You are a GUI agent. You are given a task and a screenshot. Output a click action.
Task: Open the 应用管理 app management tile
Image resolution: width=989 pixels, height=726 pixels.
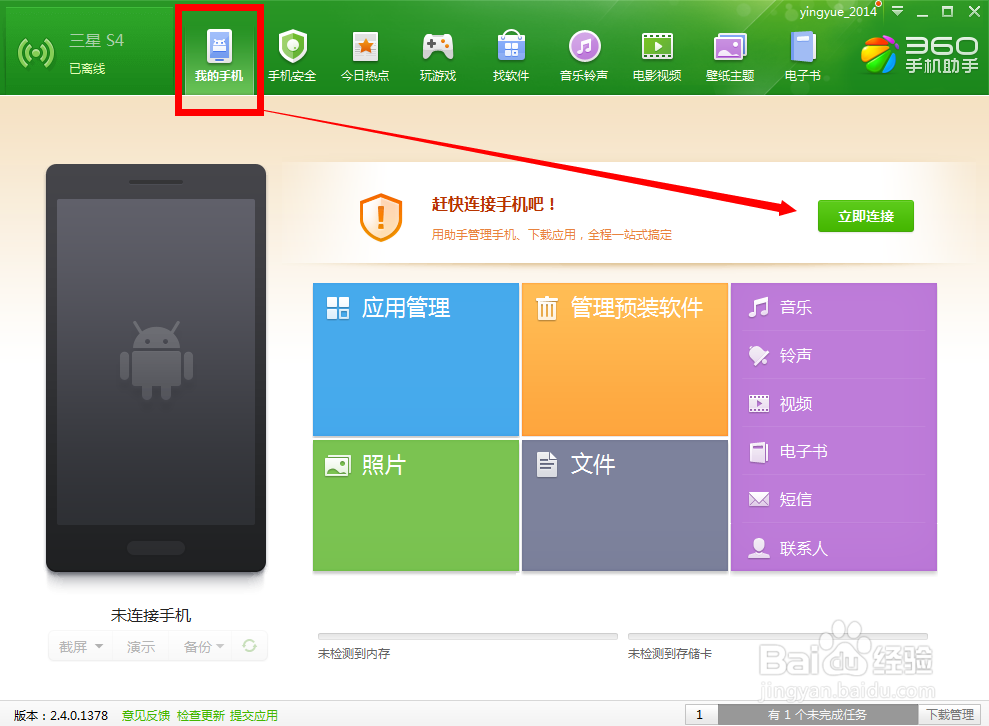(x=415, y=360)
